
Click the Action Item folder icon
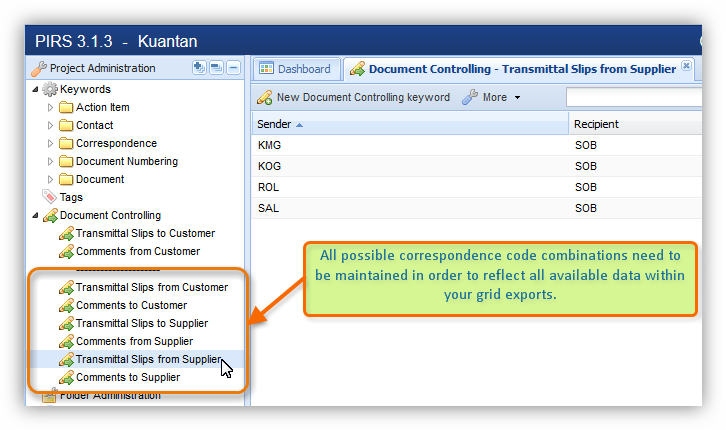coord(66,107)
